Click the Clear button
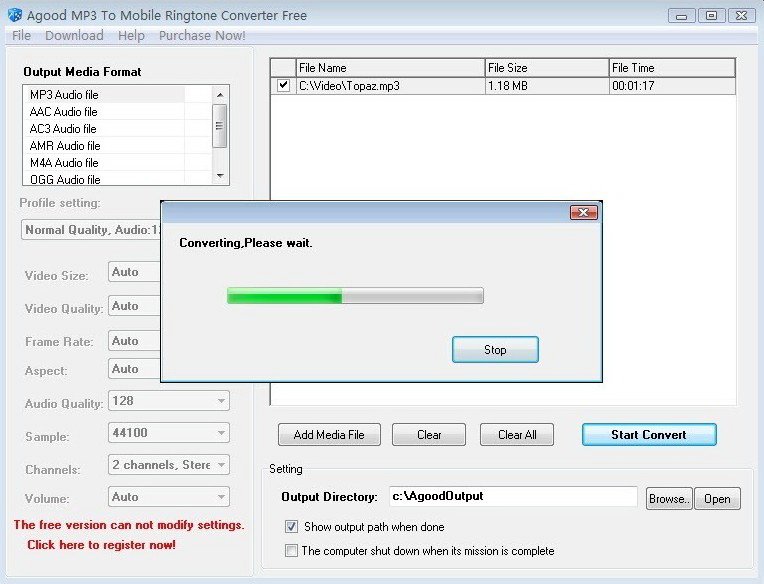 pos(429,434)
